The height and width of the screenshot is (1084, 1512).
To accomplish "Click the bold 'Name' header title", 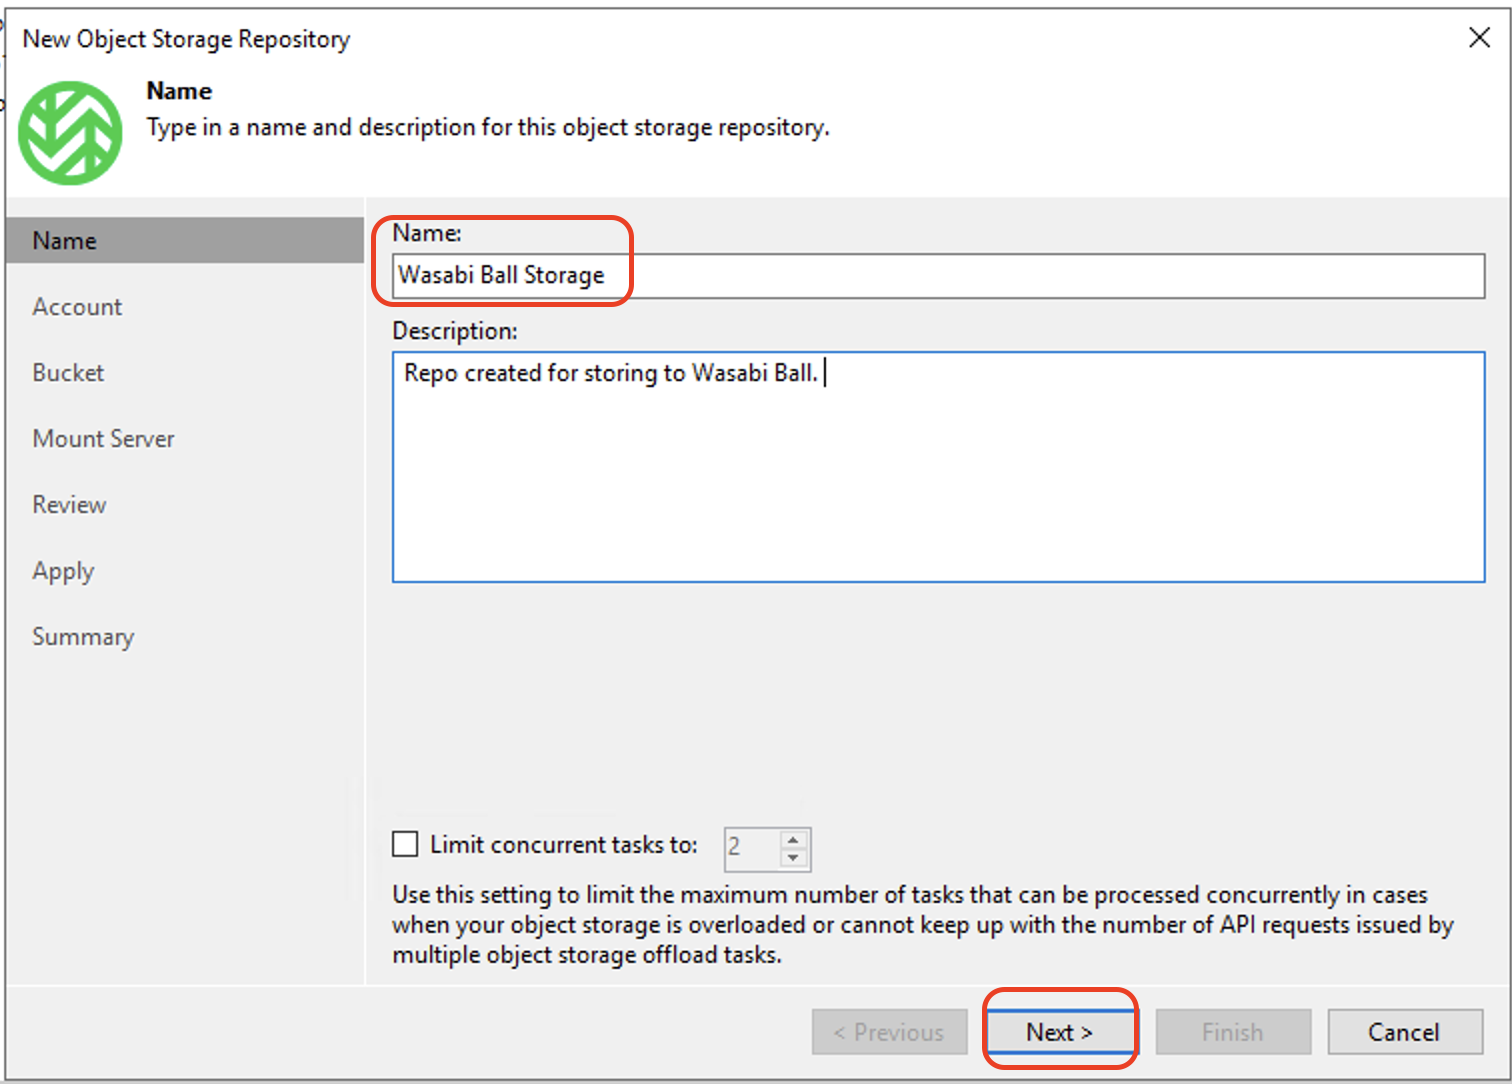I will click(179, 91).
